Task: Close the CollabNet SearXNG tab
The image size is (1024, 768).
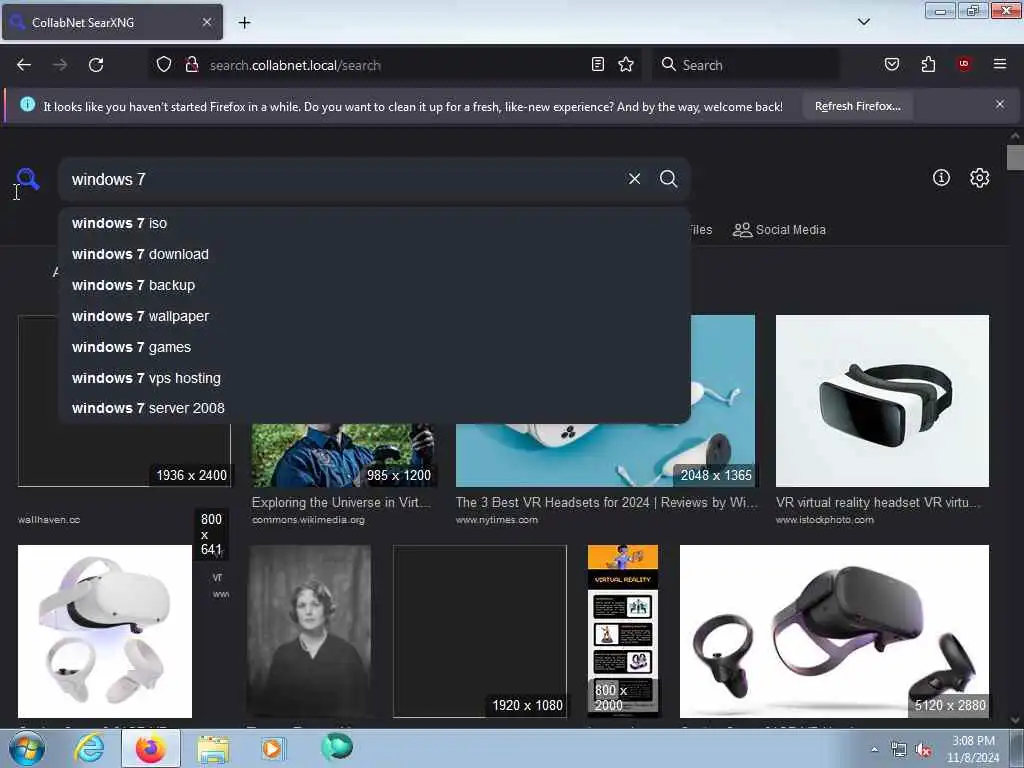Action: coord(206,22)
